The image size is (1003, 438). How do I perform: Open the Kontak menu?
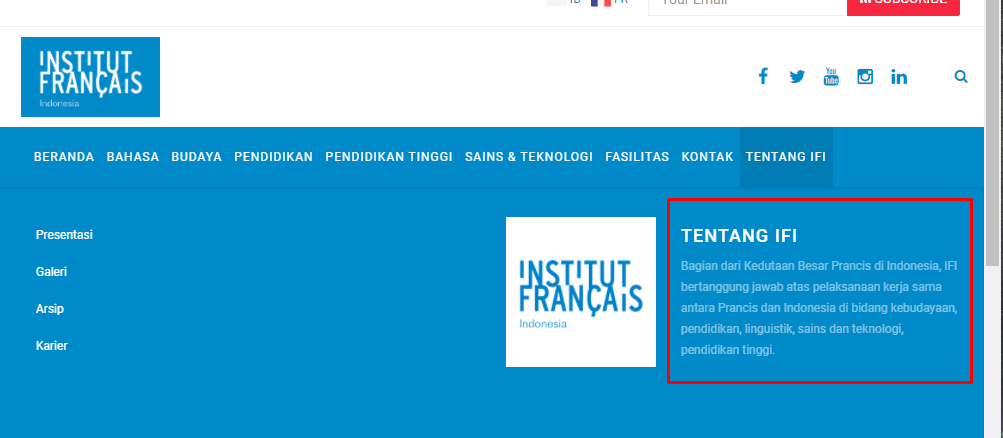point(707,157)
